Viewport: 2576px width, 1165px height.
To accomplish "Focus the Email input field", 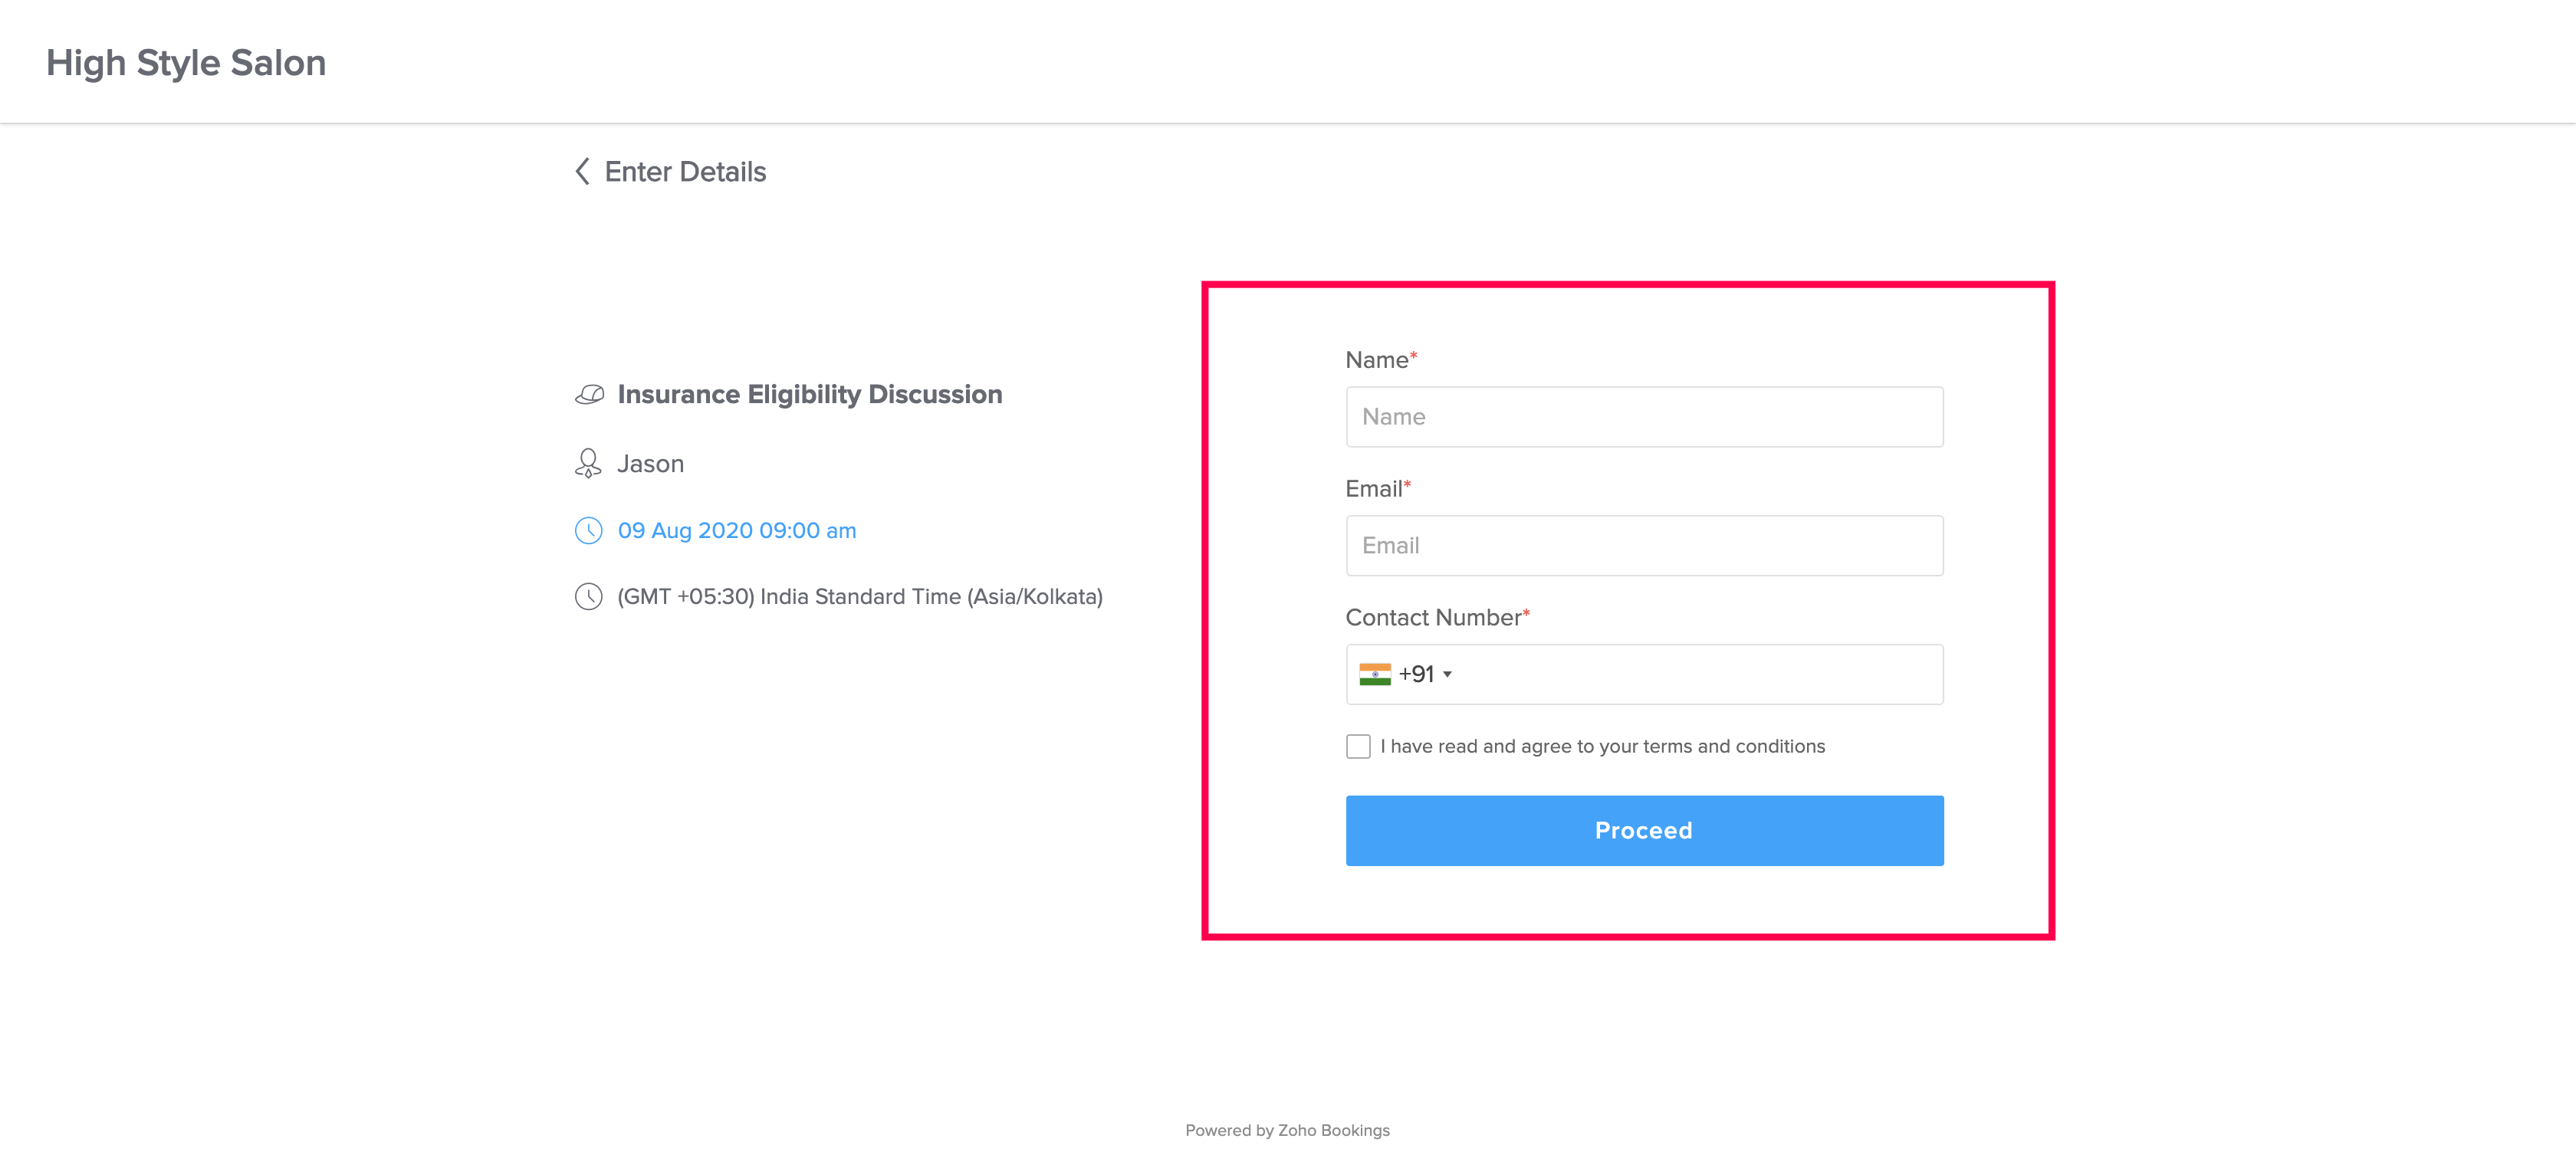I will click(1643, 546).
